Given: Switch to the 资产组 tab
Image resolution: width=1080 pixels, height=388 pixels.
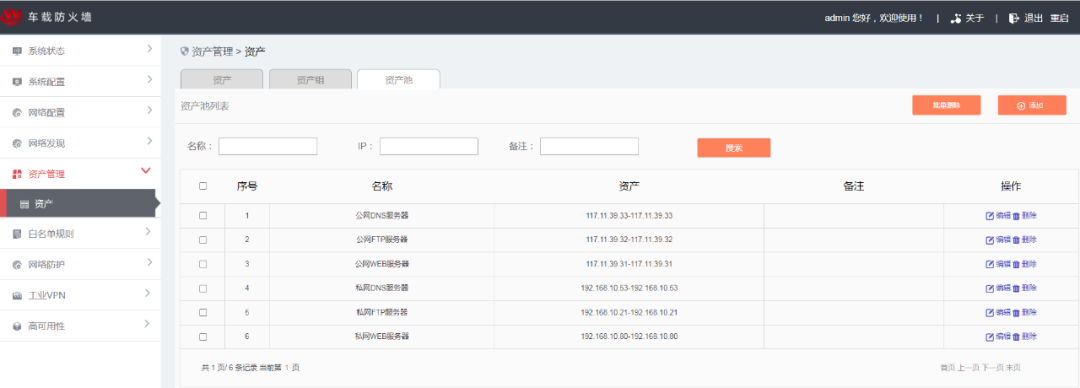Looking at the screenshot, I should (x=311, y=79).
